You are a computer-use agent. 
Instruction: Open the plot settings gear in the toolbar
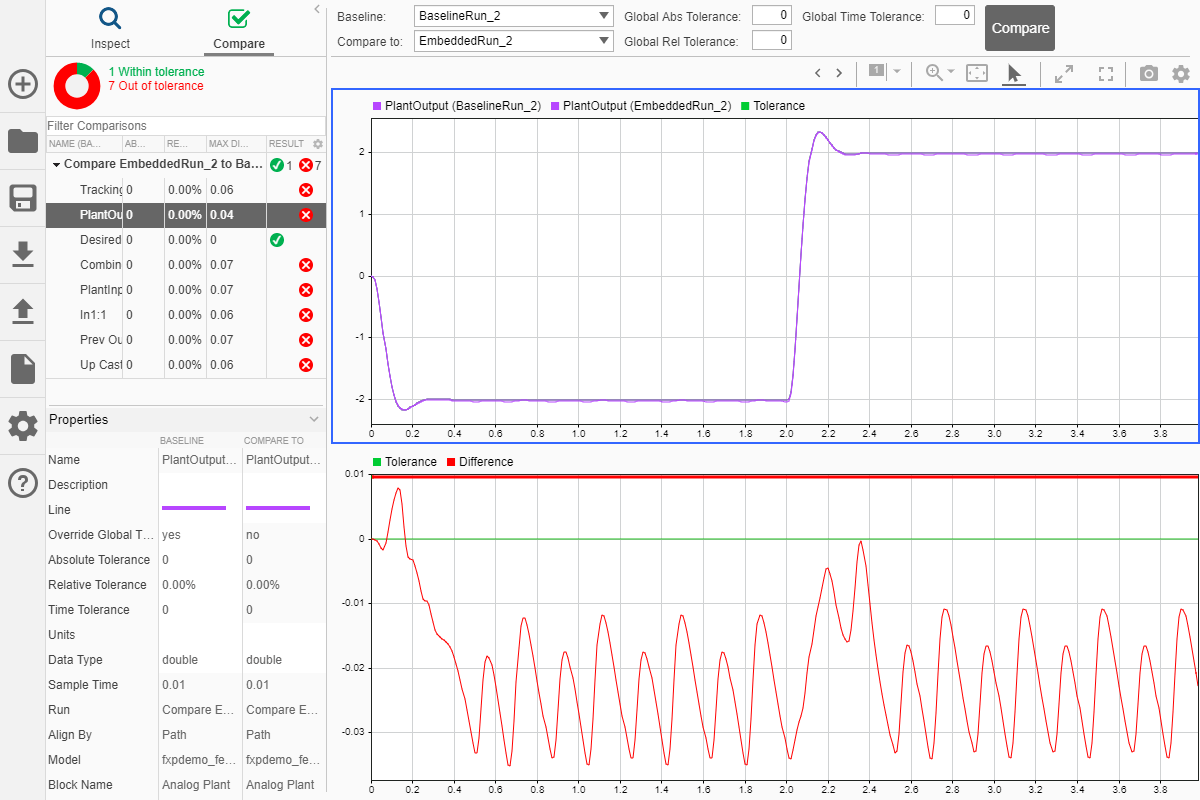pyautogui.click(x=1181, y=73)
